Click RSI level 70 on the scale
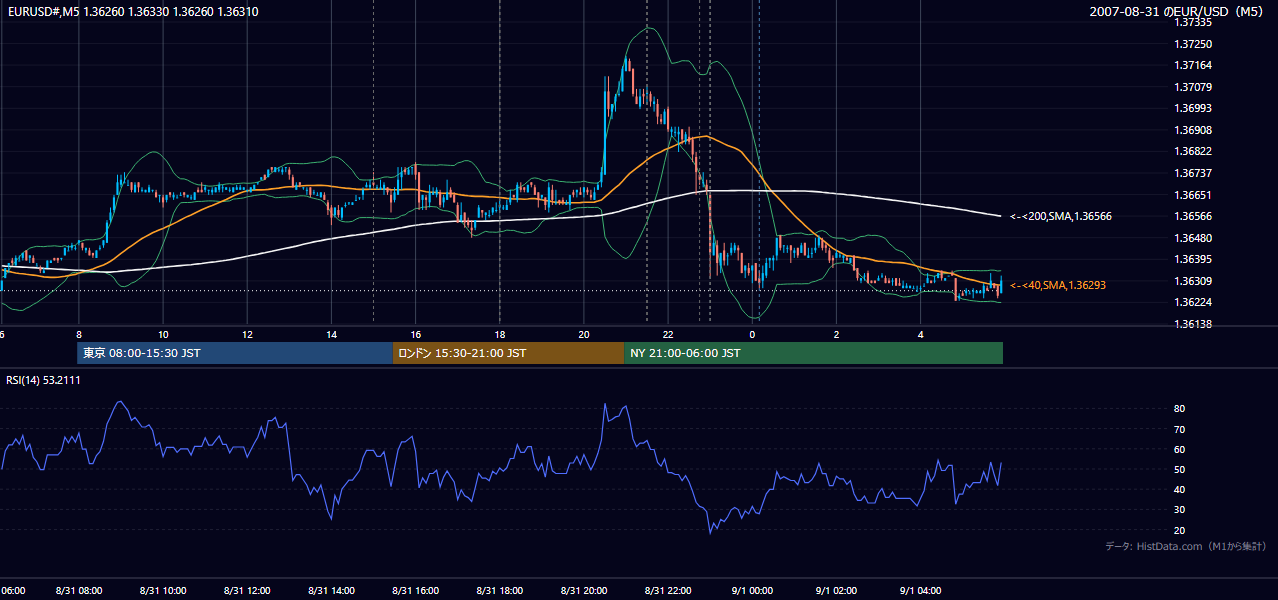 [x=1179, y=429]
